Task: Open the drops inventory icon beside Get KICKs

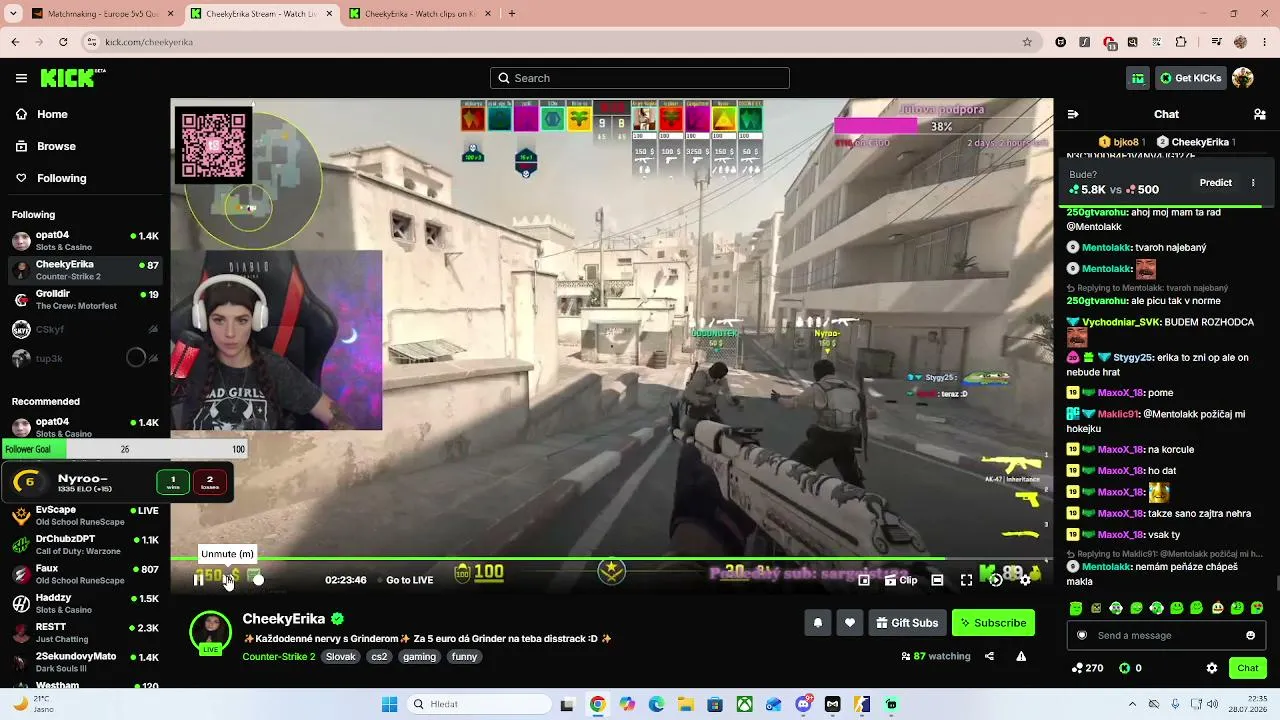Action: click(x=1138, y=78)
